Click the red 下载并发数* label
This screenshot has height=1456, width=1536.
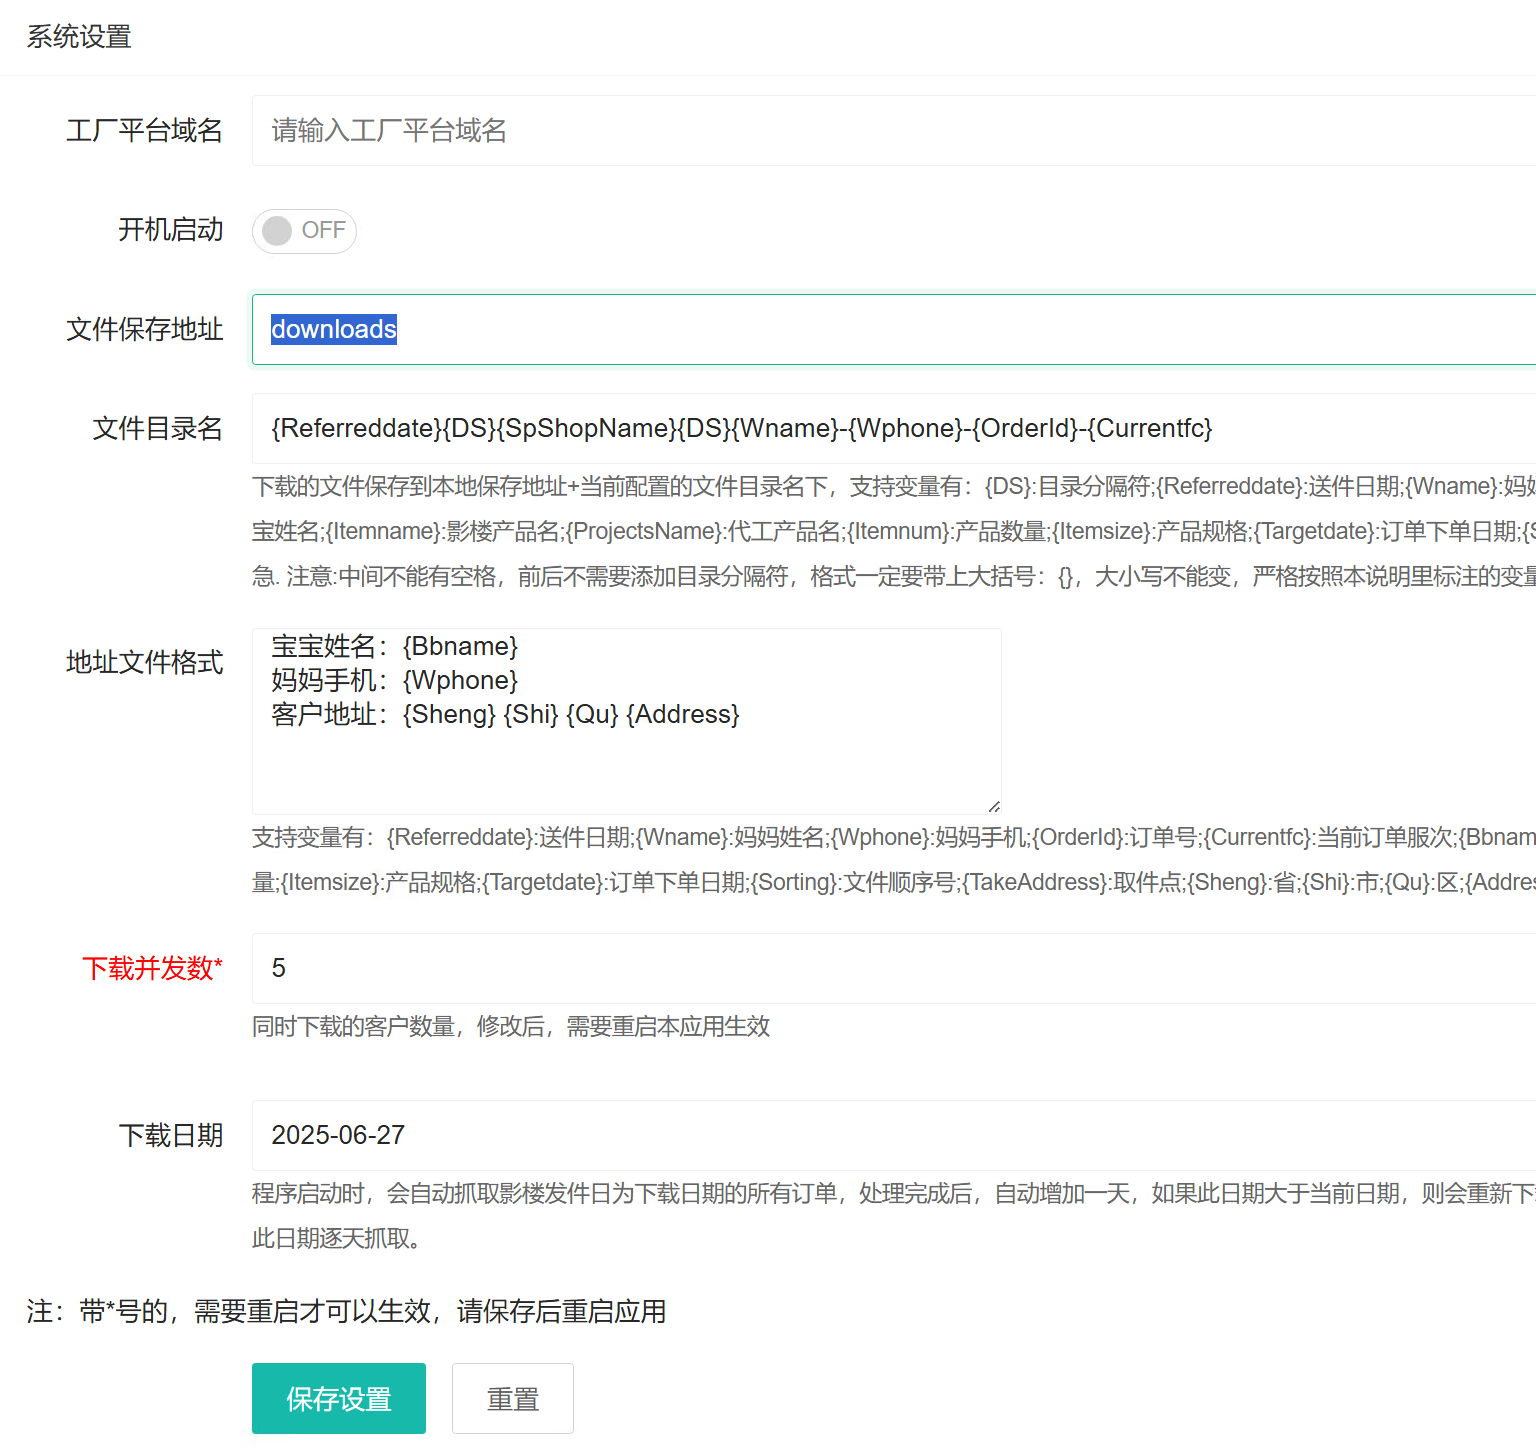[152, 968]
